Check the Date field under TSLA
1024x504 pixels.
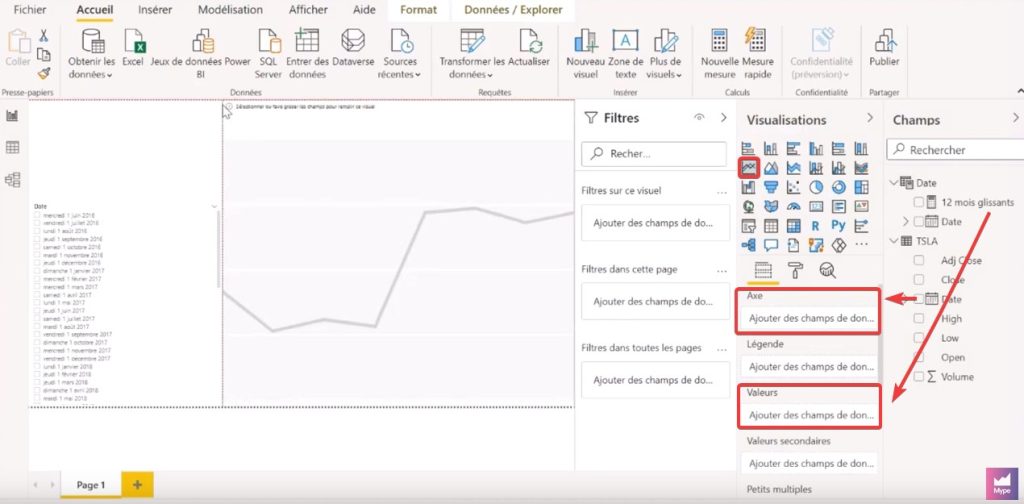point(919,299)
